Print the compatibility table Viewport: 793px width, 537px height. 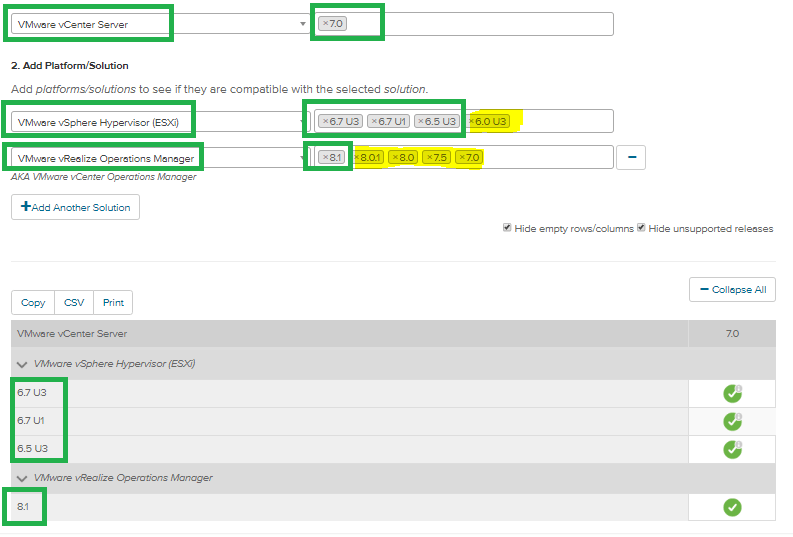click(x=113, y=302)
